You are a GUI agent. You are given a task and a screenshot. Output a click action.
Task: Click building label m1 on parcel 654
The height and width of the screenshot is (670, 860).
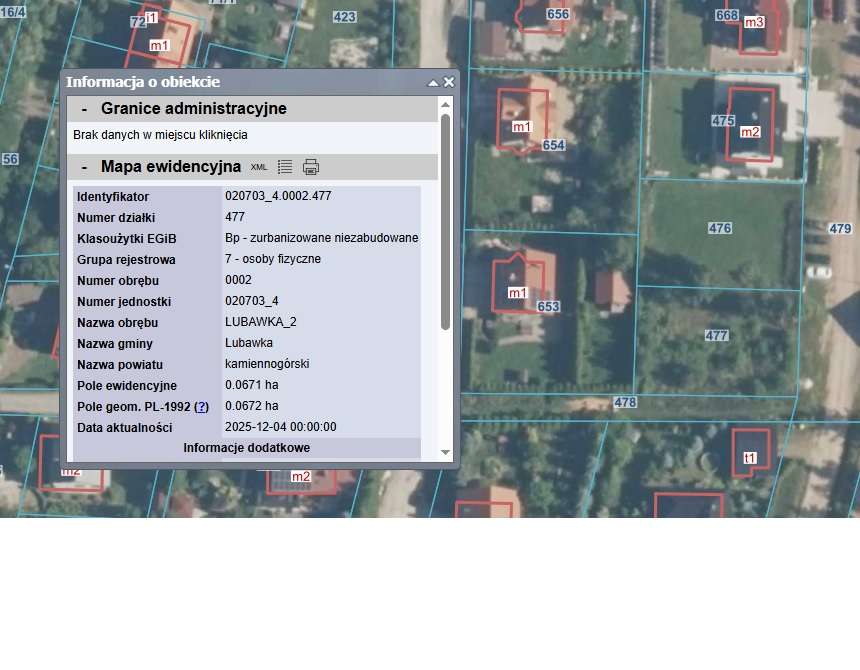coord(522,127)
